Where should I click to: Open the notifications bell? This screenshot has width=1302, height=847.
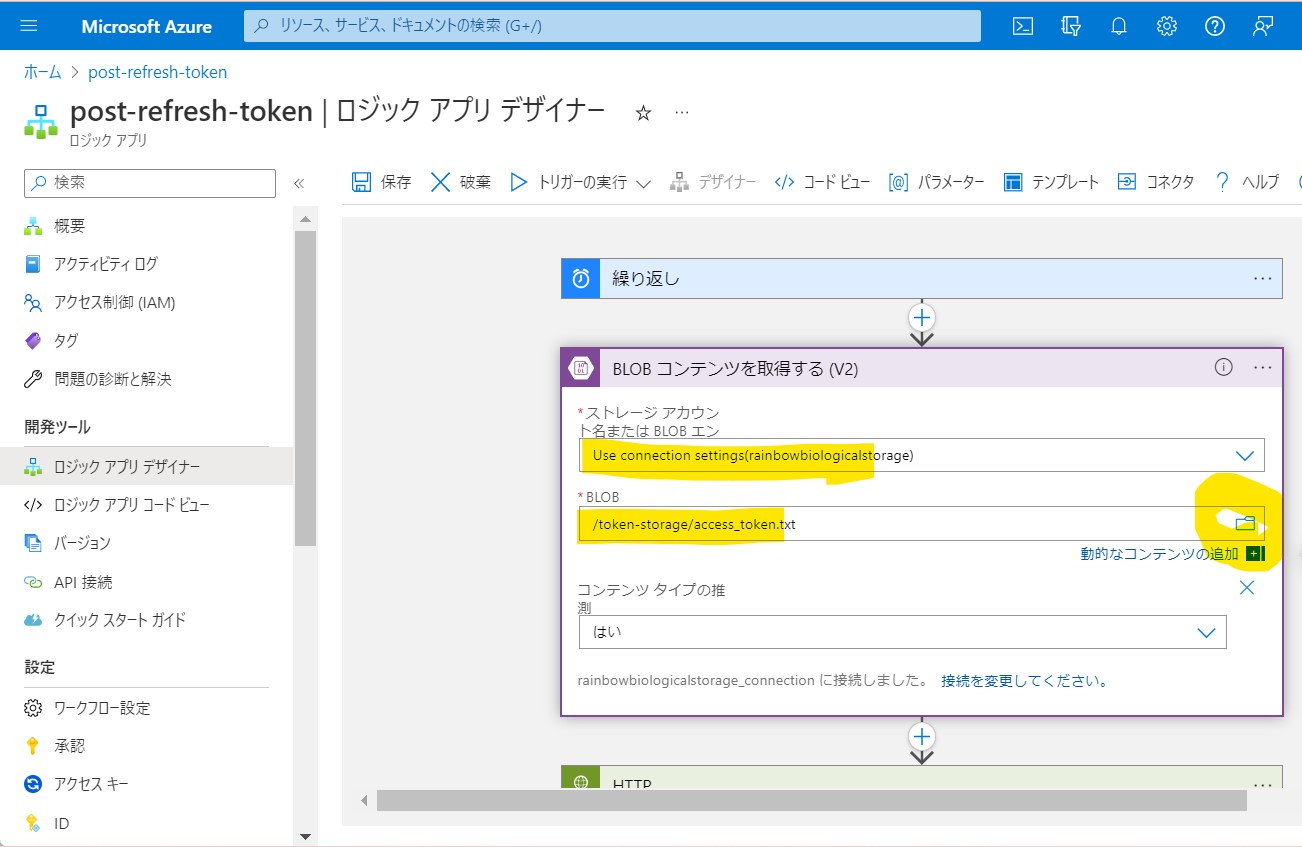click(x=1119, y=26)
